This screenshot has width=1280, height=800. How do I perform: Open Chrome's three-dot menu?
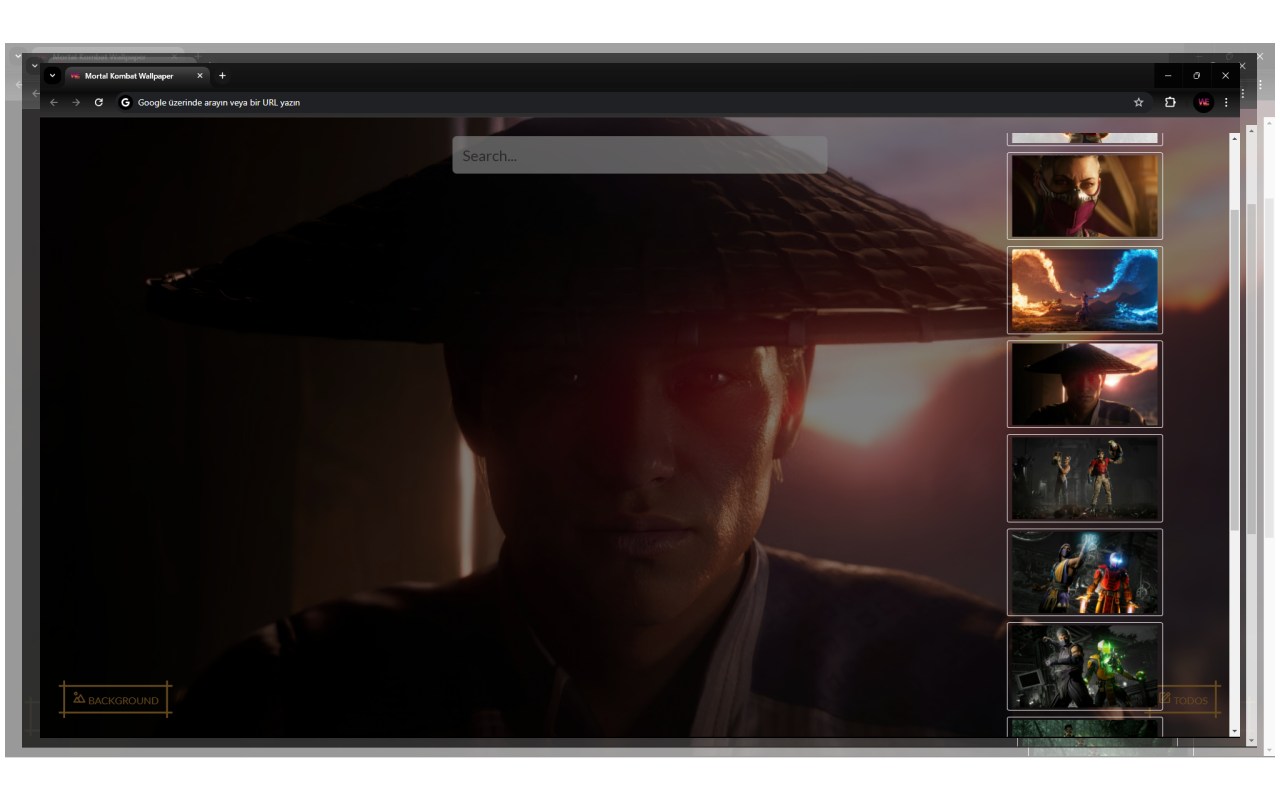[x=1226, y=102]
